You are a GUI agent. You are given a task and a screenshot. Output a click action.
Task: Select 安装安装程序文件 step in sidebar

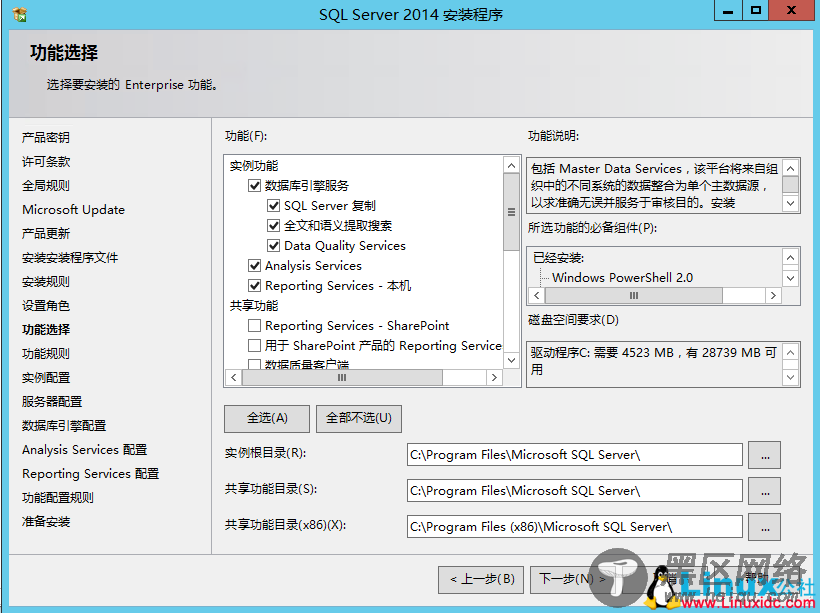(x=70, y=258)
